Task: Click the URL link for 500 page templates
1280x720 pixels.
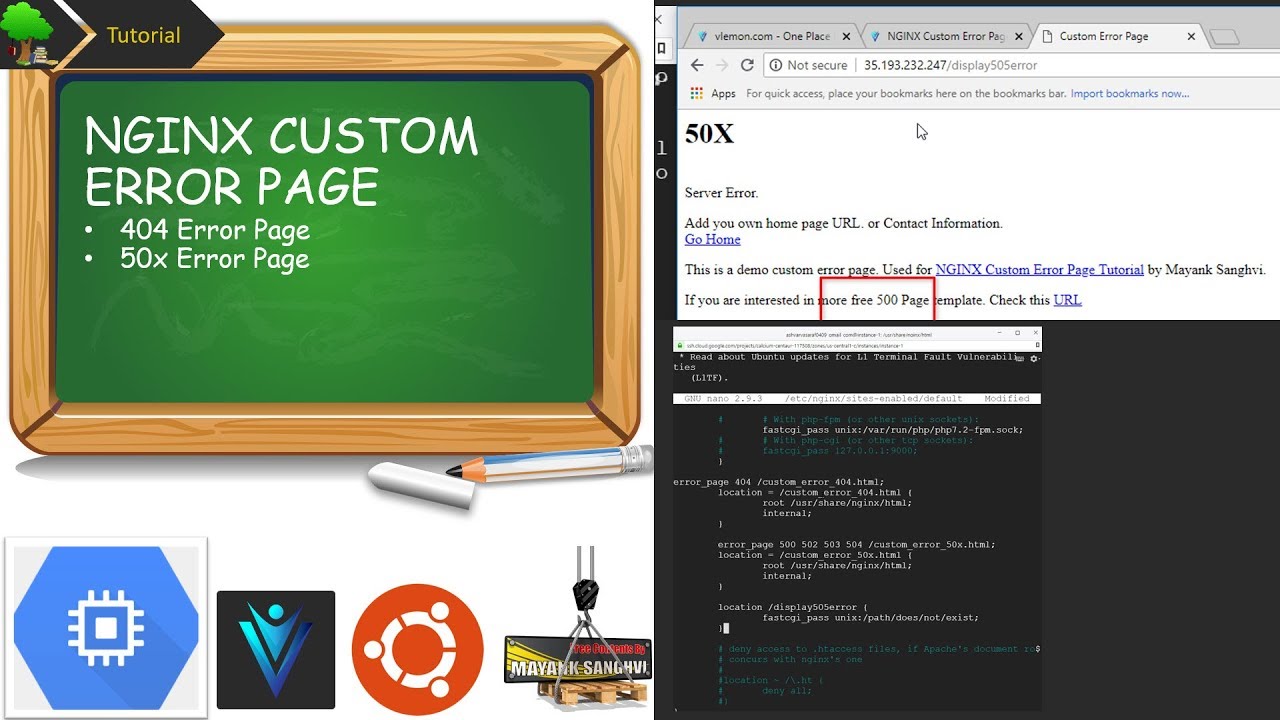Action: (1067, 300)
